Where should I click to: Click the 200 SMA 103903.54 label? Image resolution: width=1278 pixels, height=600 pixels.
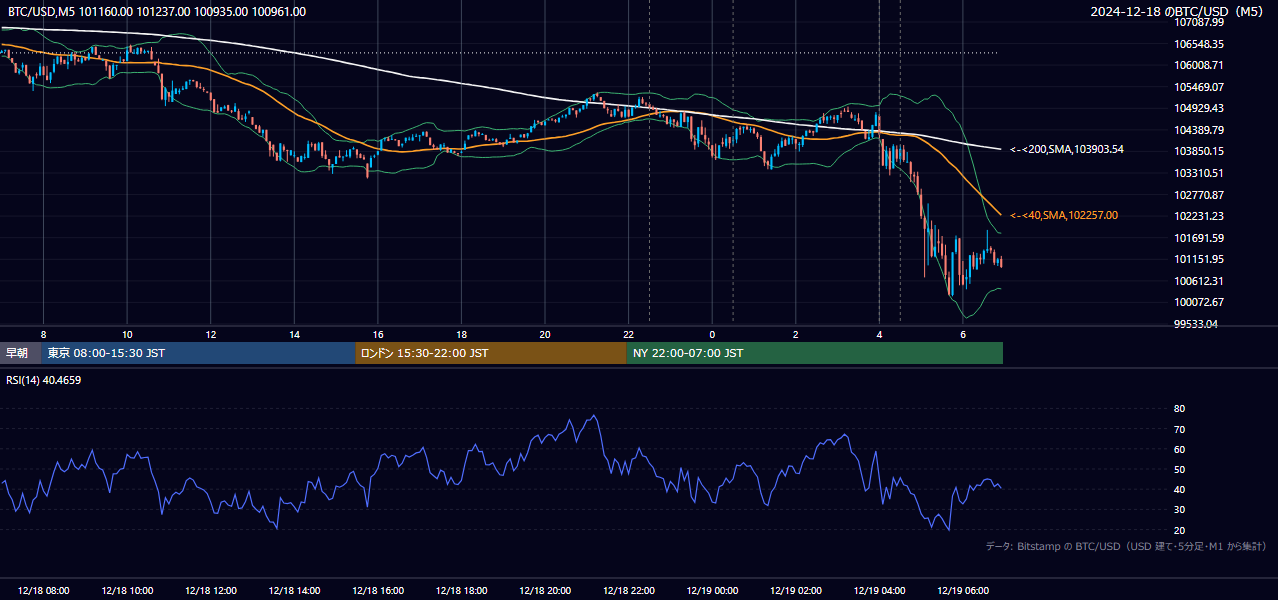coord(1067,149)
